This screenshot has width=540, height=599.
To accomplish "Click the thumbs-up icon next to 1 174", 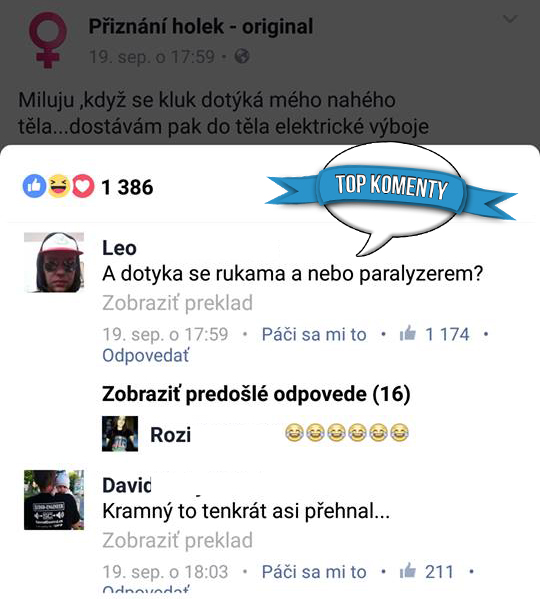I will click(x=408, y=333).
